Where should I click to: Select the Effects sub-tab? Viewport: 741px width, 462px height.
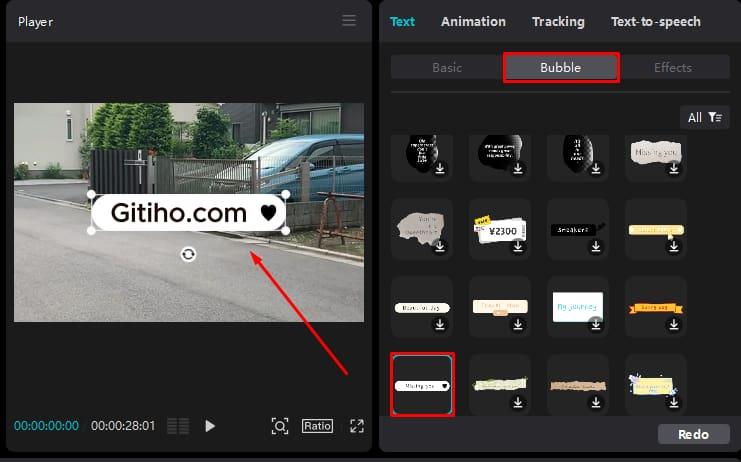673,68
